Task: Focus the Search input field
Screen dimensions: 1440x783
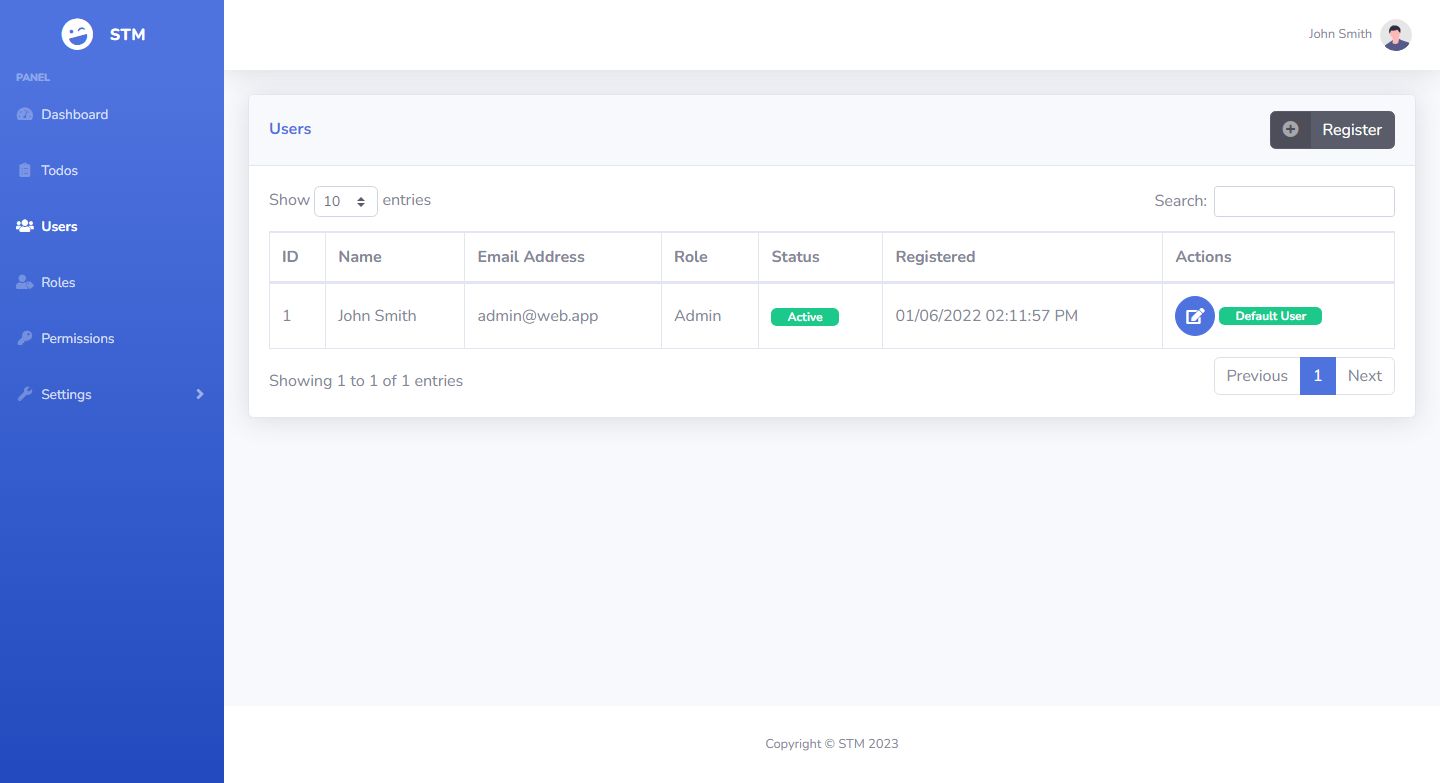Action: tap(1303, 201)
